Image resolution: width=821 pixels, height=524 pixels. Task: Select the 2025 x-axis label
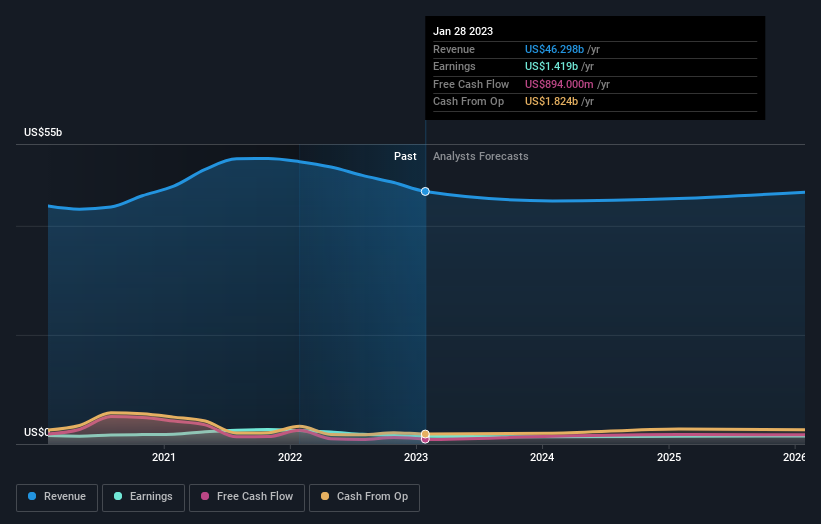(x=669, y=457)
